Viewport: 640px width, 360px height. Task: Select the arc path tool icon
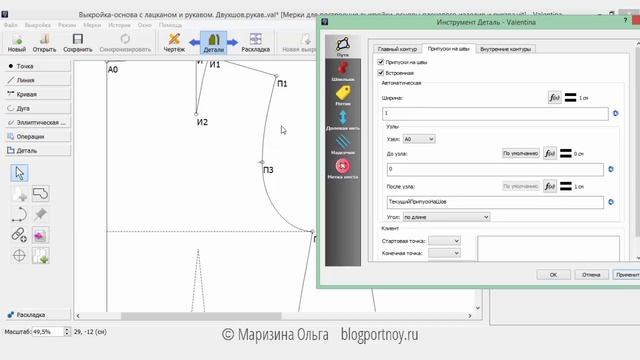19,214
